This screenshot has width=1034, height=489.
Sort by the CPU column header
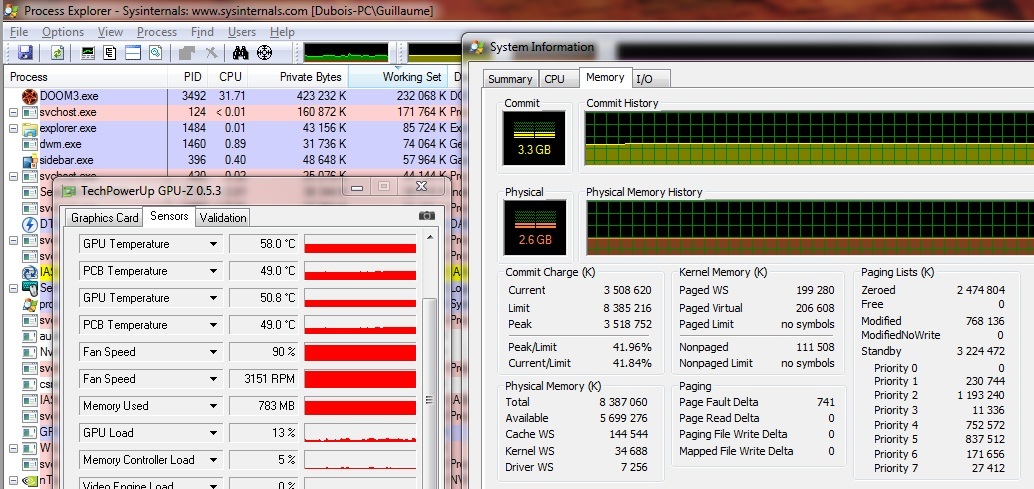click(230, 77)
